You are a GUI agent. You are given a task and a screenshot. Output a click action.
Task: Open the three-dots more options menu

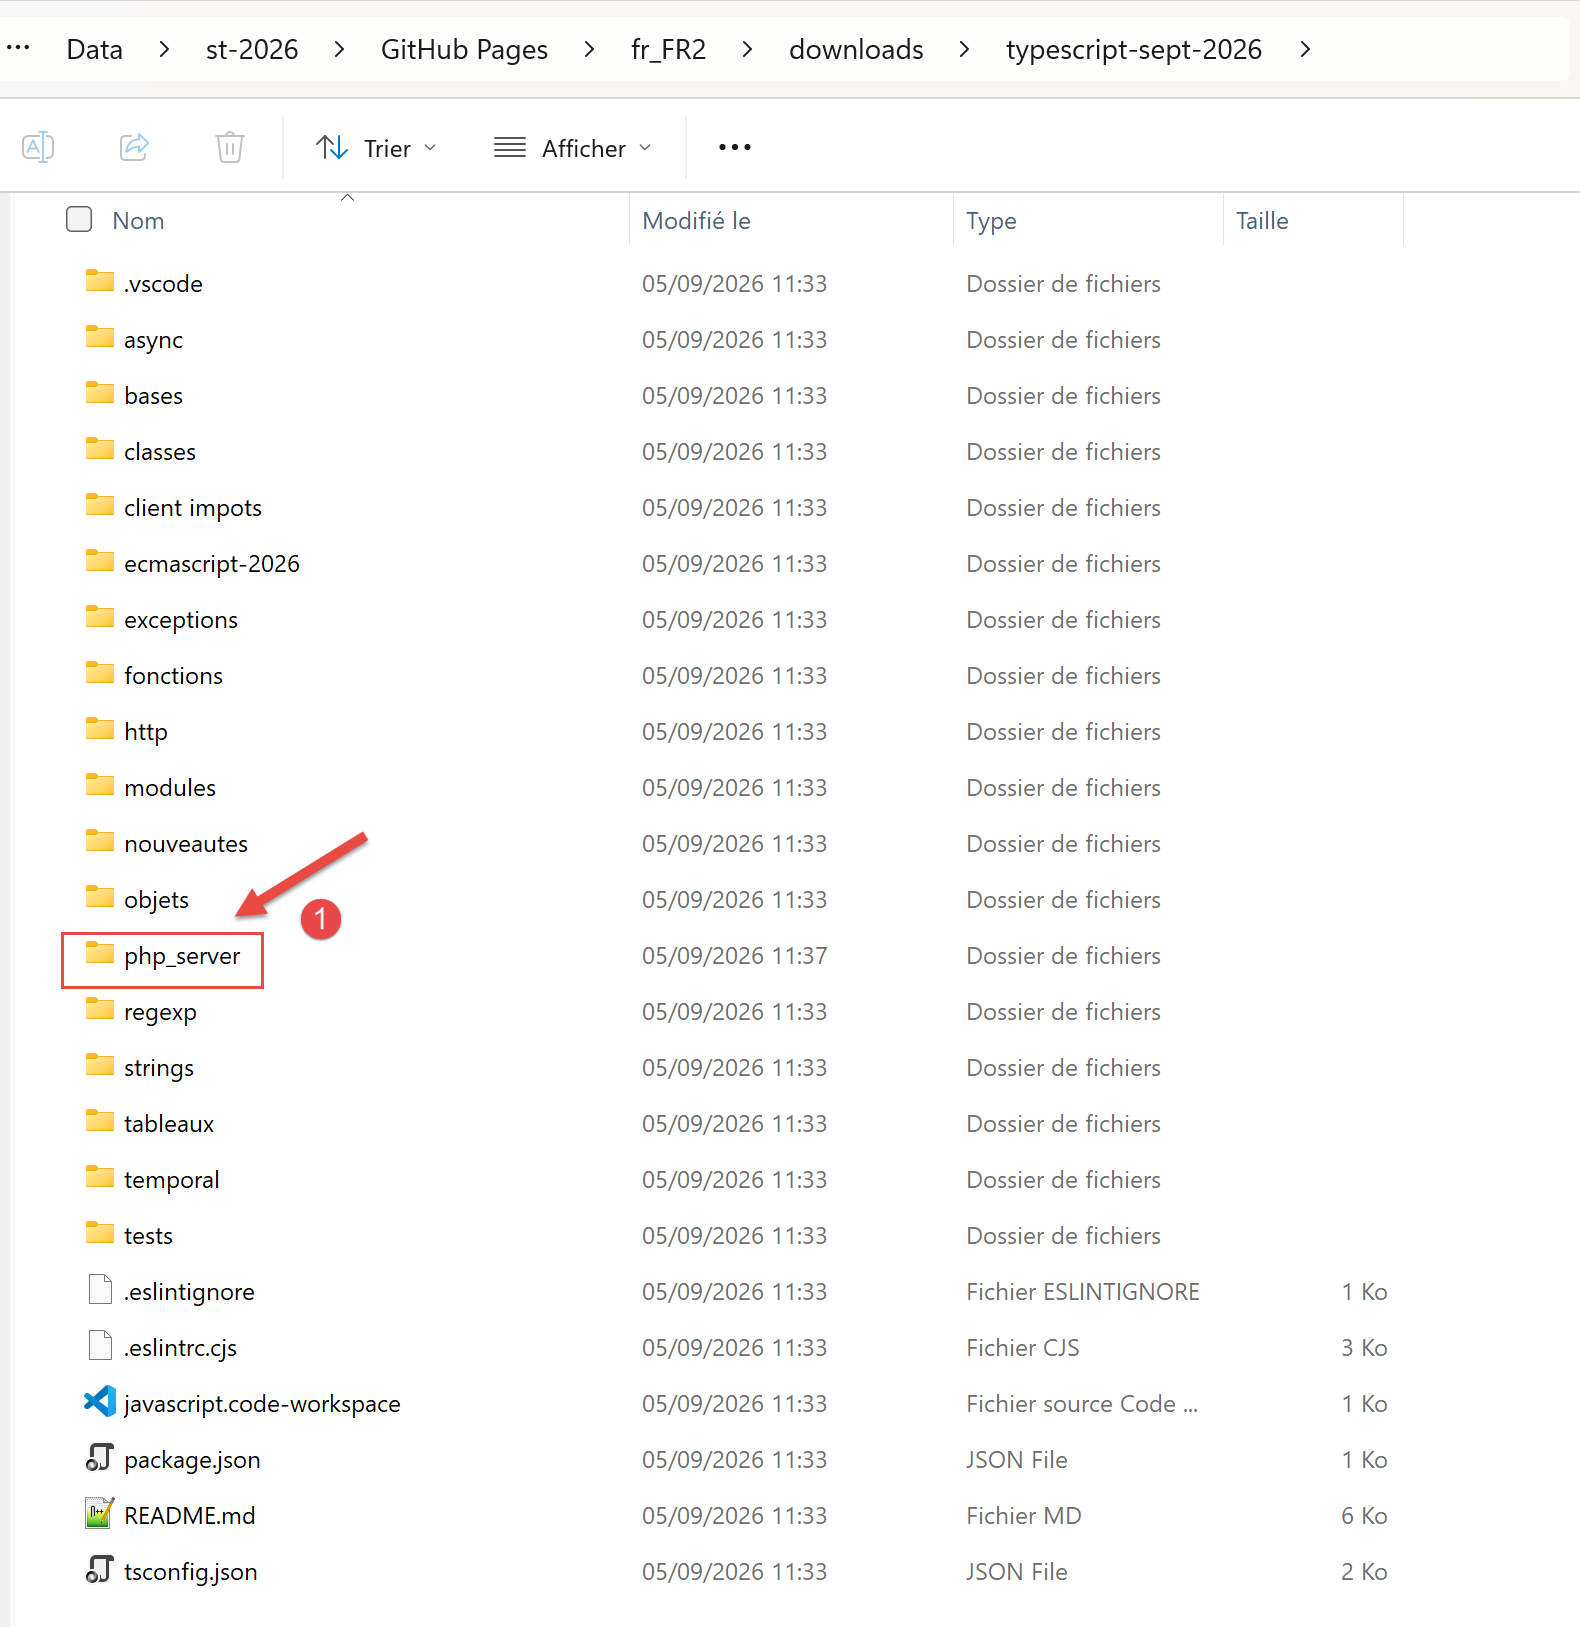click(735, 147)
